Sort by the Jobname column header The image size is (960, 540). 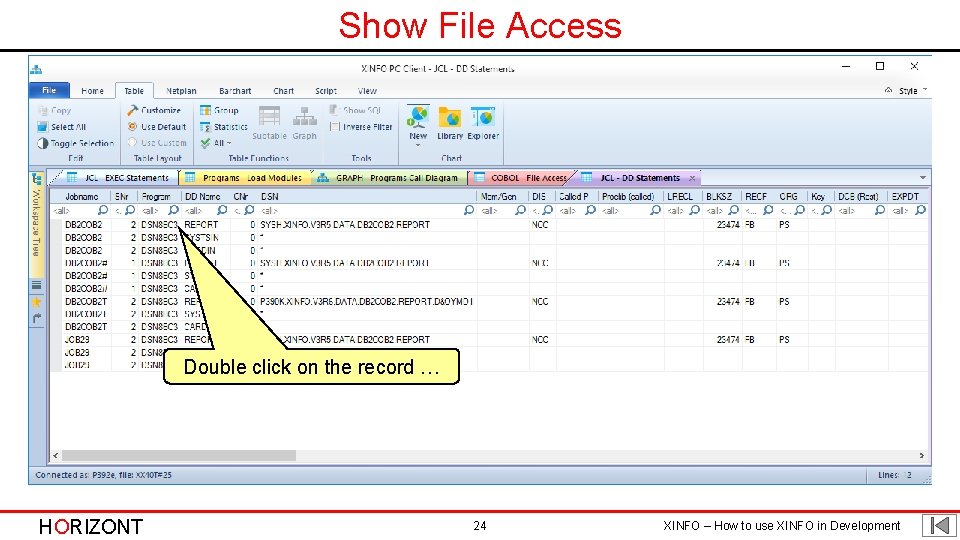(x=81, y=197)
